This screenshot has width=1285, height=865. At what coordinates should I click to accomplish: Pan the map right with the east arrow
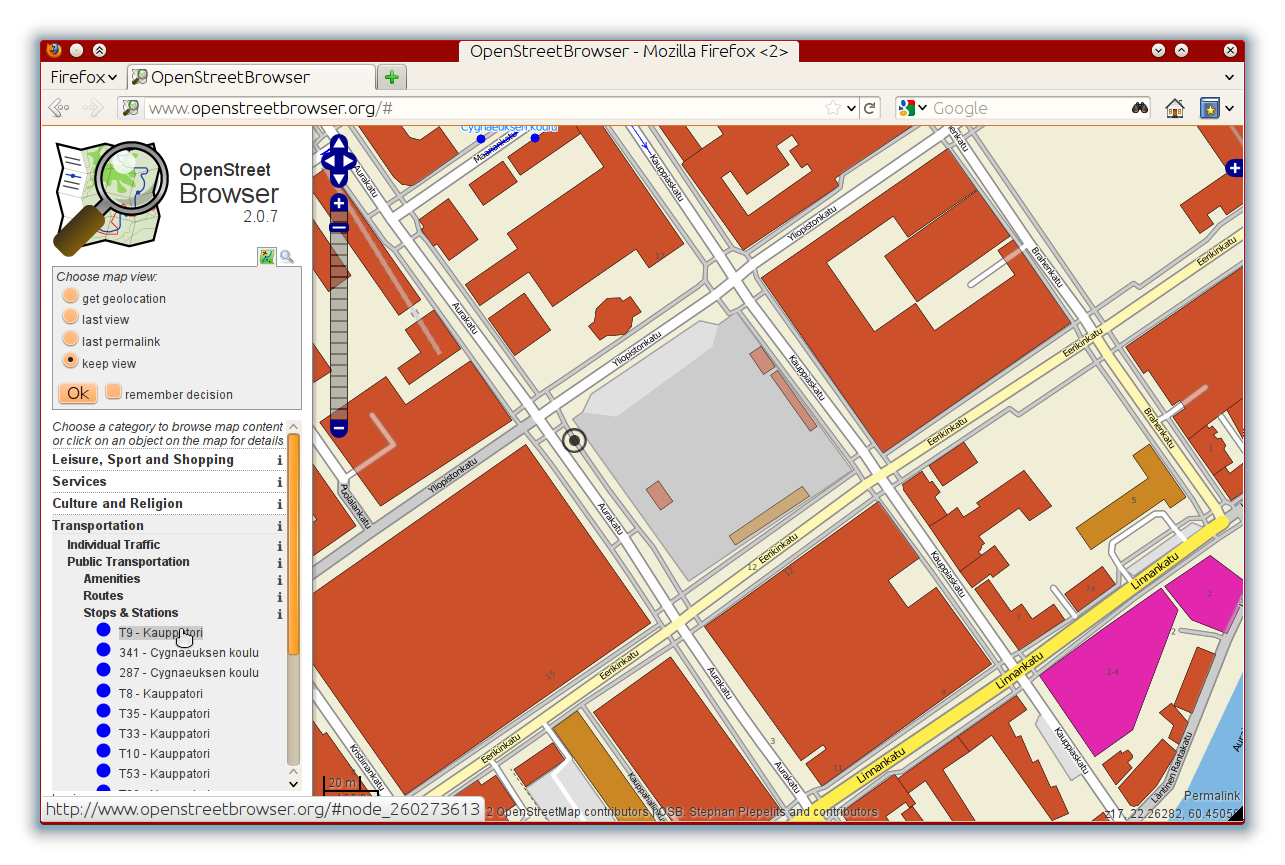click(350, 161)
